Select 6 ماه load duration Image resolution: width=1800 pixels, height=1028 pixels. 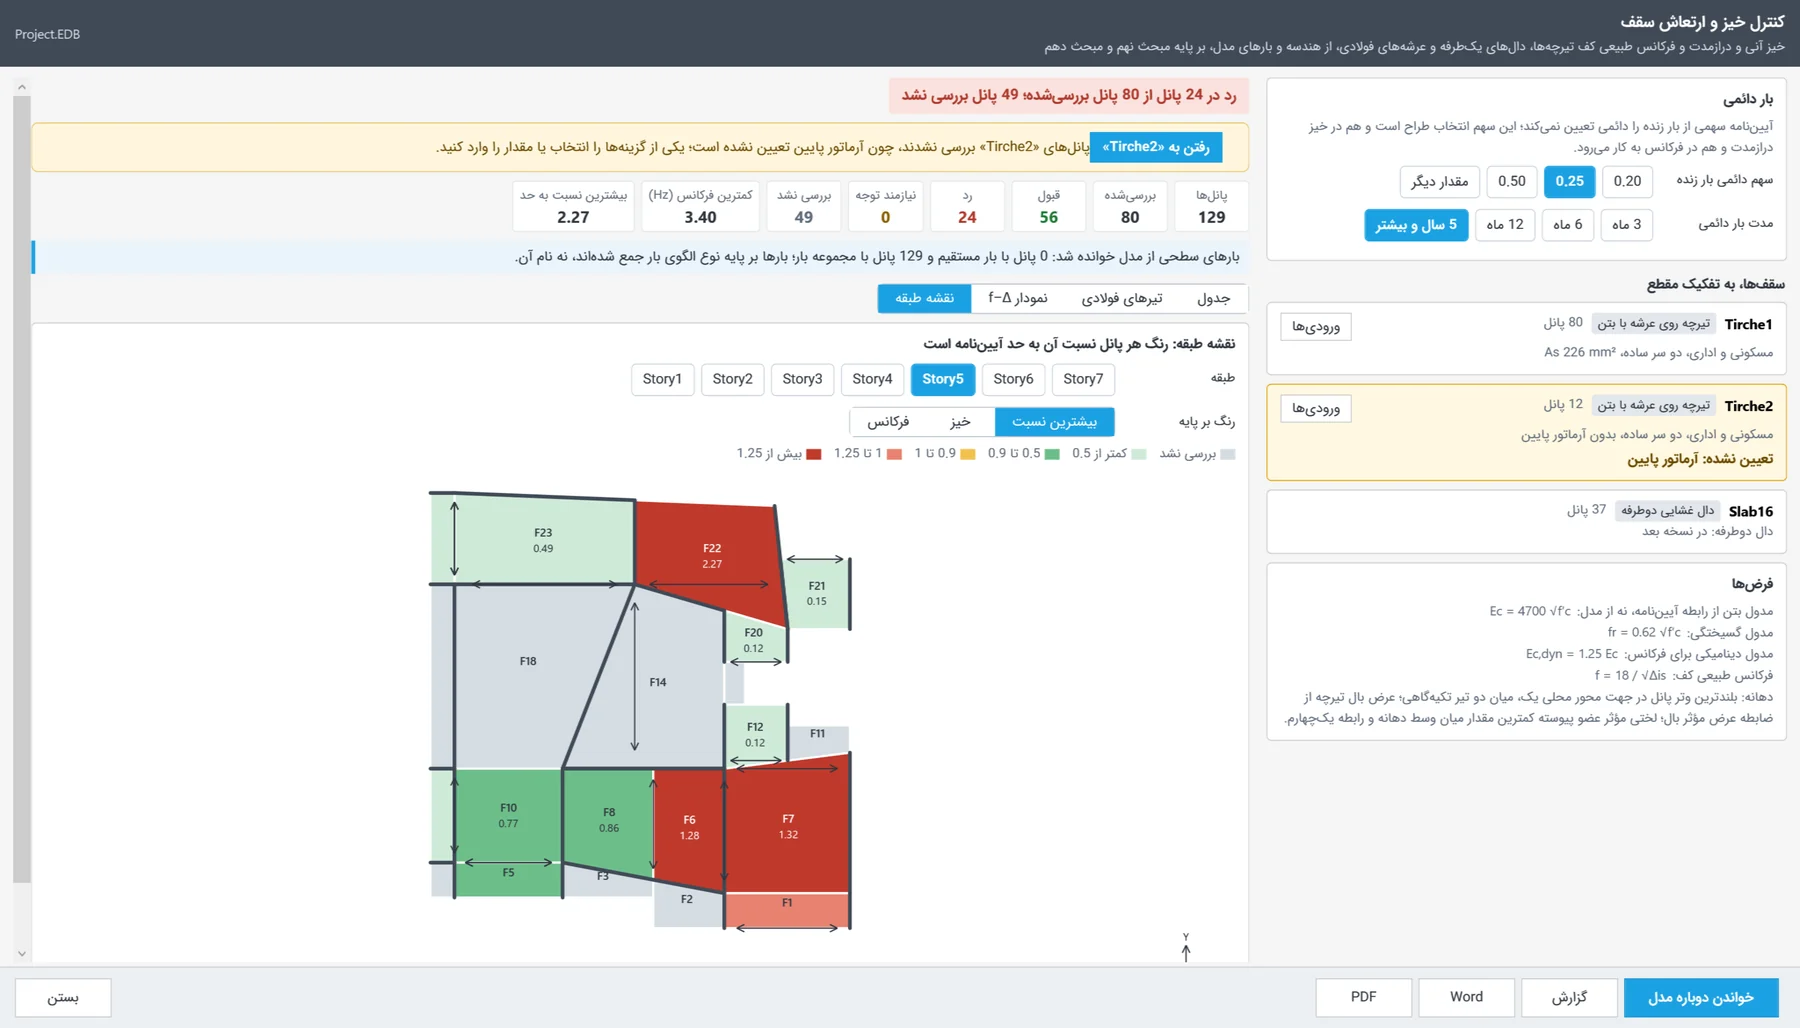(x=1567, y=225)
